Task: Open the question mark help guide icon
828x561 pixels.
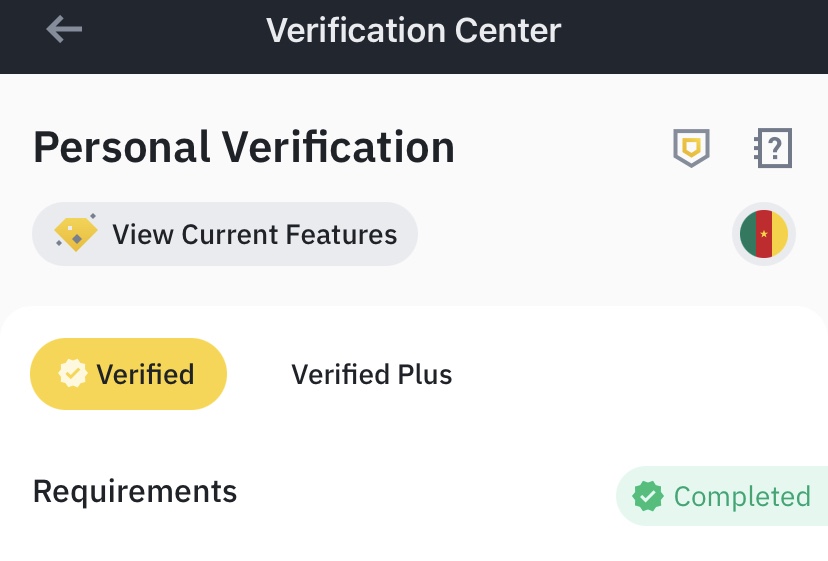Action: (x=772, y=149)
